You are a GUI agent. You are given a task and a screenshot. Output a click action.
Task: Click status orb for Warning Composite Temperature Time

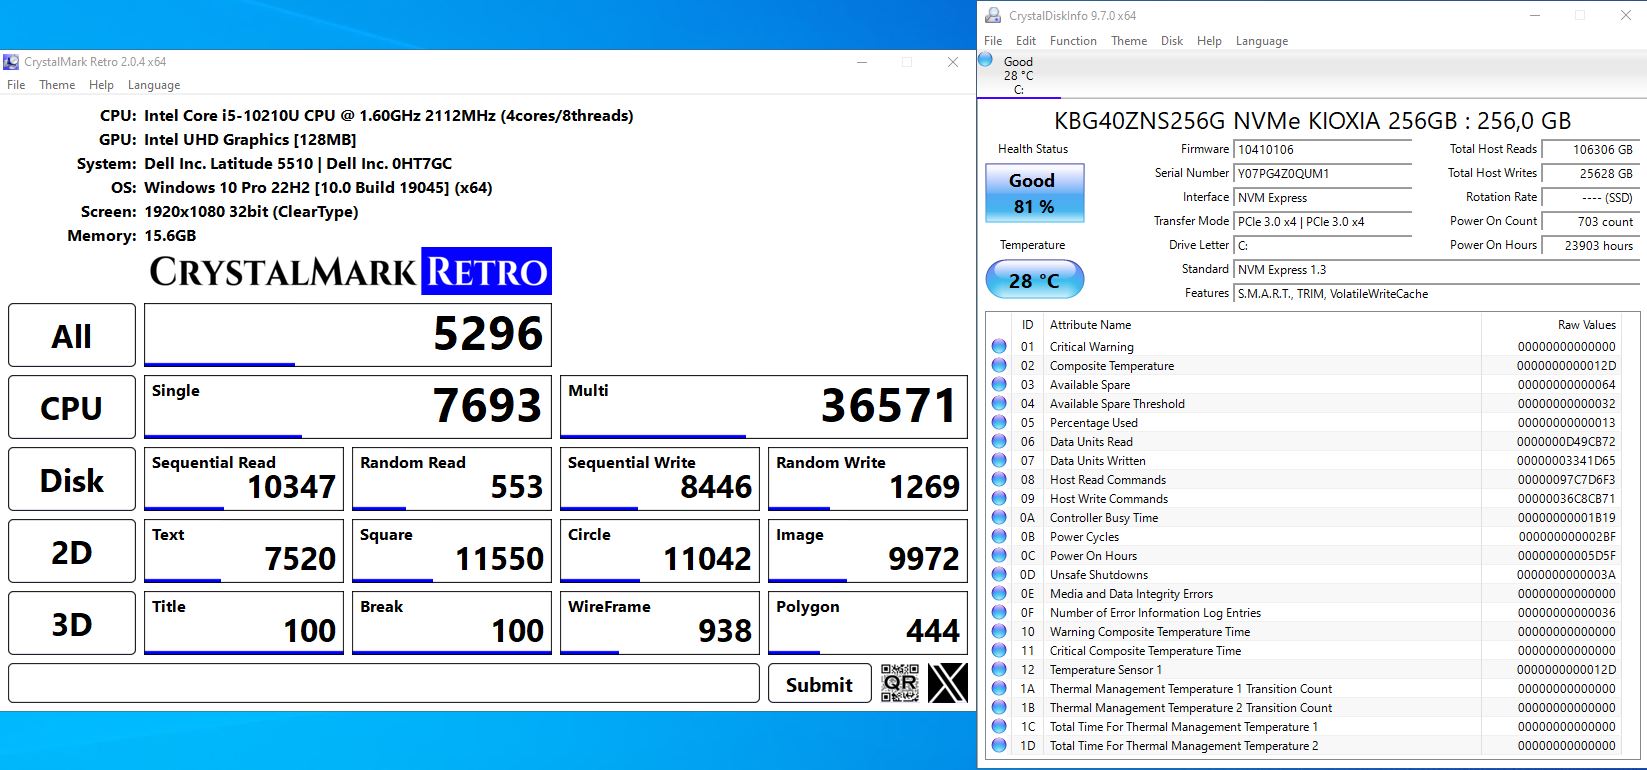[999, 631]
